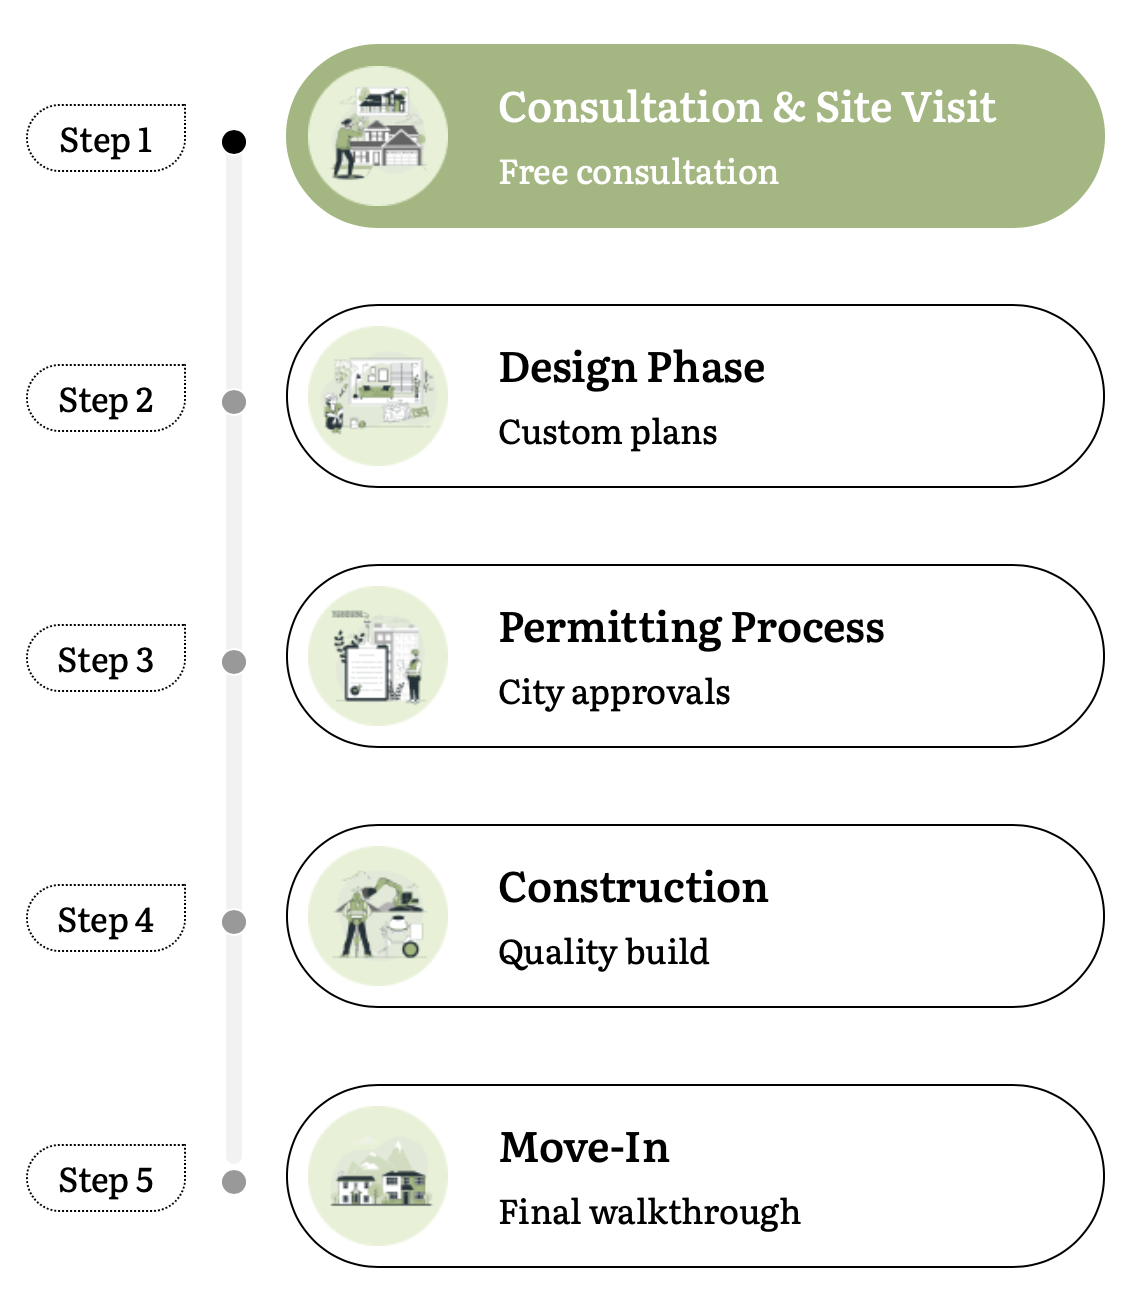Open the Step 4 tab
This screenshot has width=1132, height=1302.
coord(106,919)
